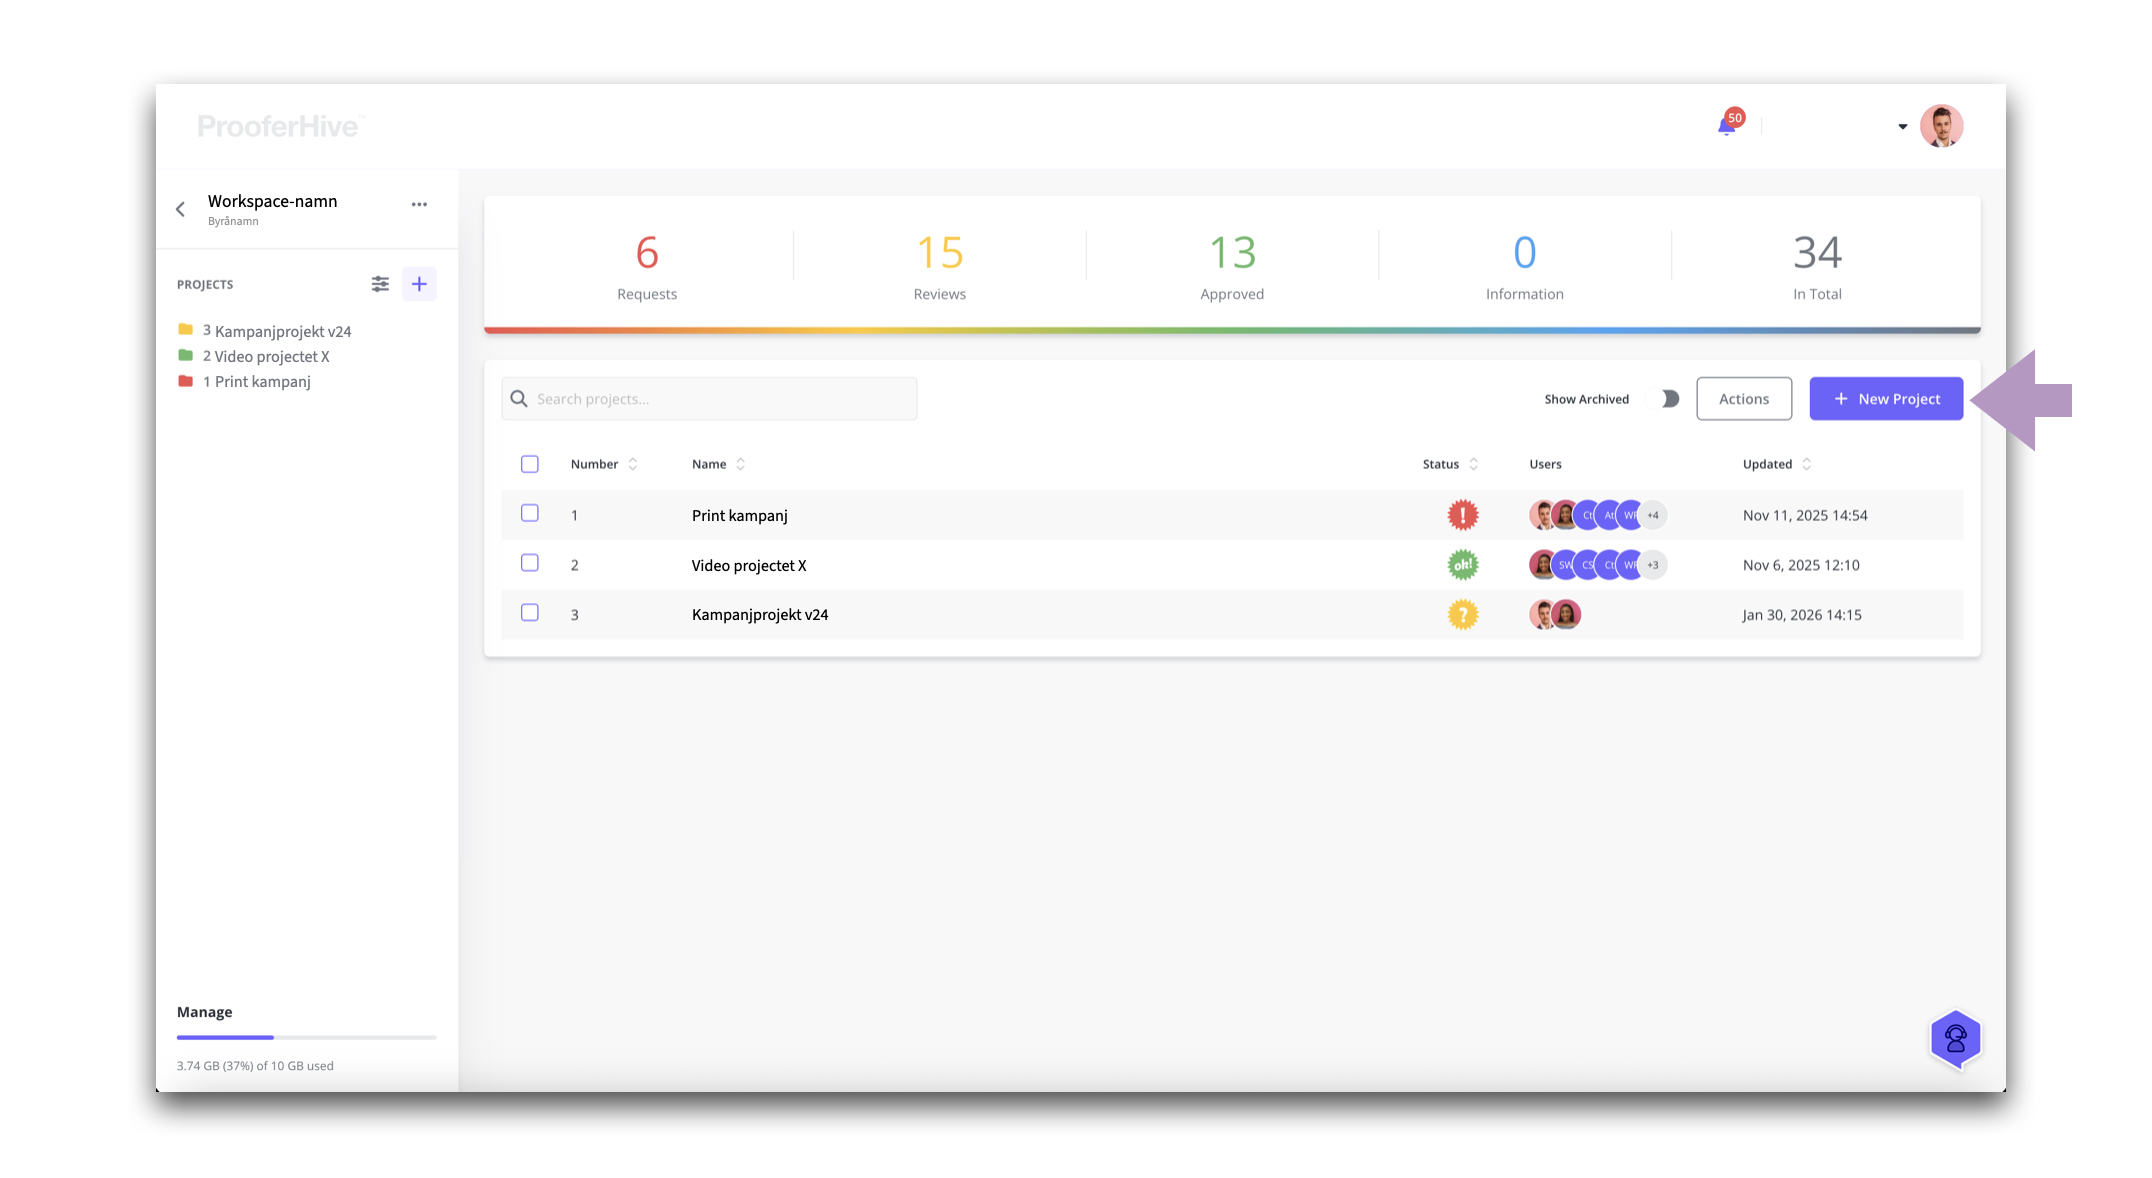This screenshot has height=1178, width=2152.
Task: Click the project filter sliders icon
Action: pos(380,284)
